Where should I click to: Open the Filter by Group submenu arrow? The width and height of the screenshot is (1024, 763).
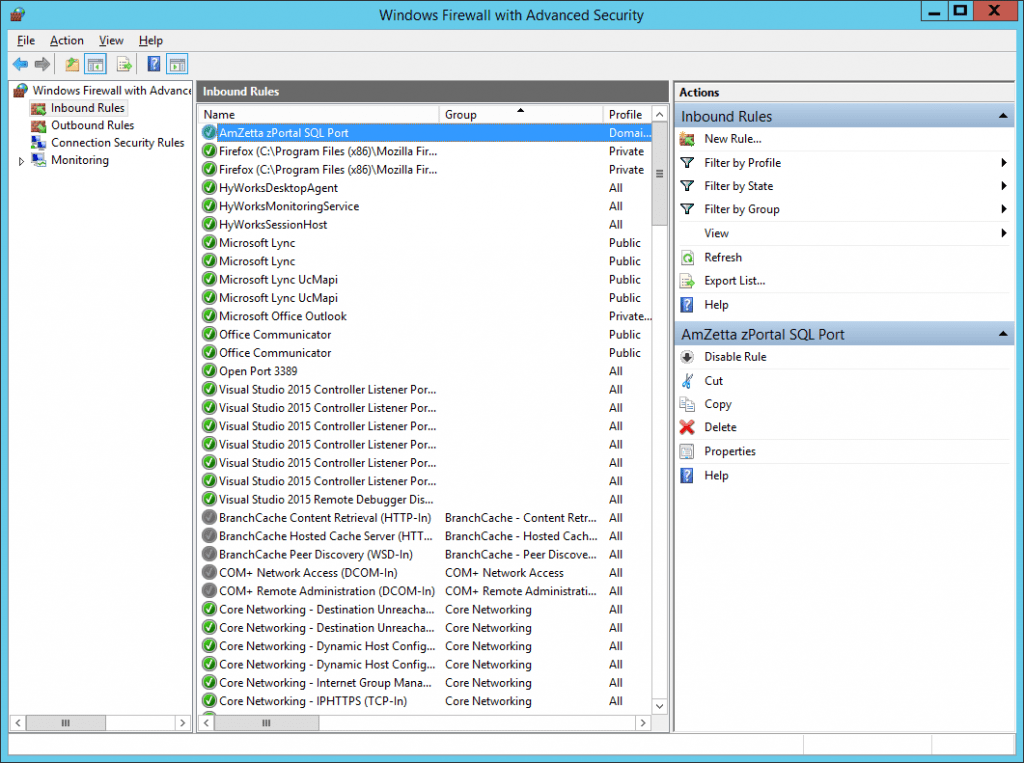[1004, 209]
